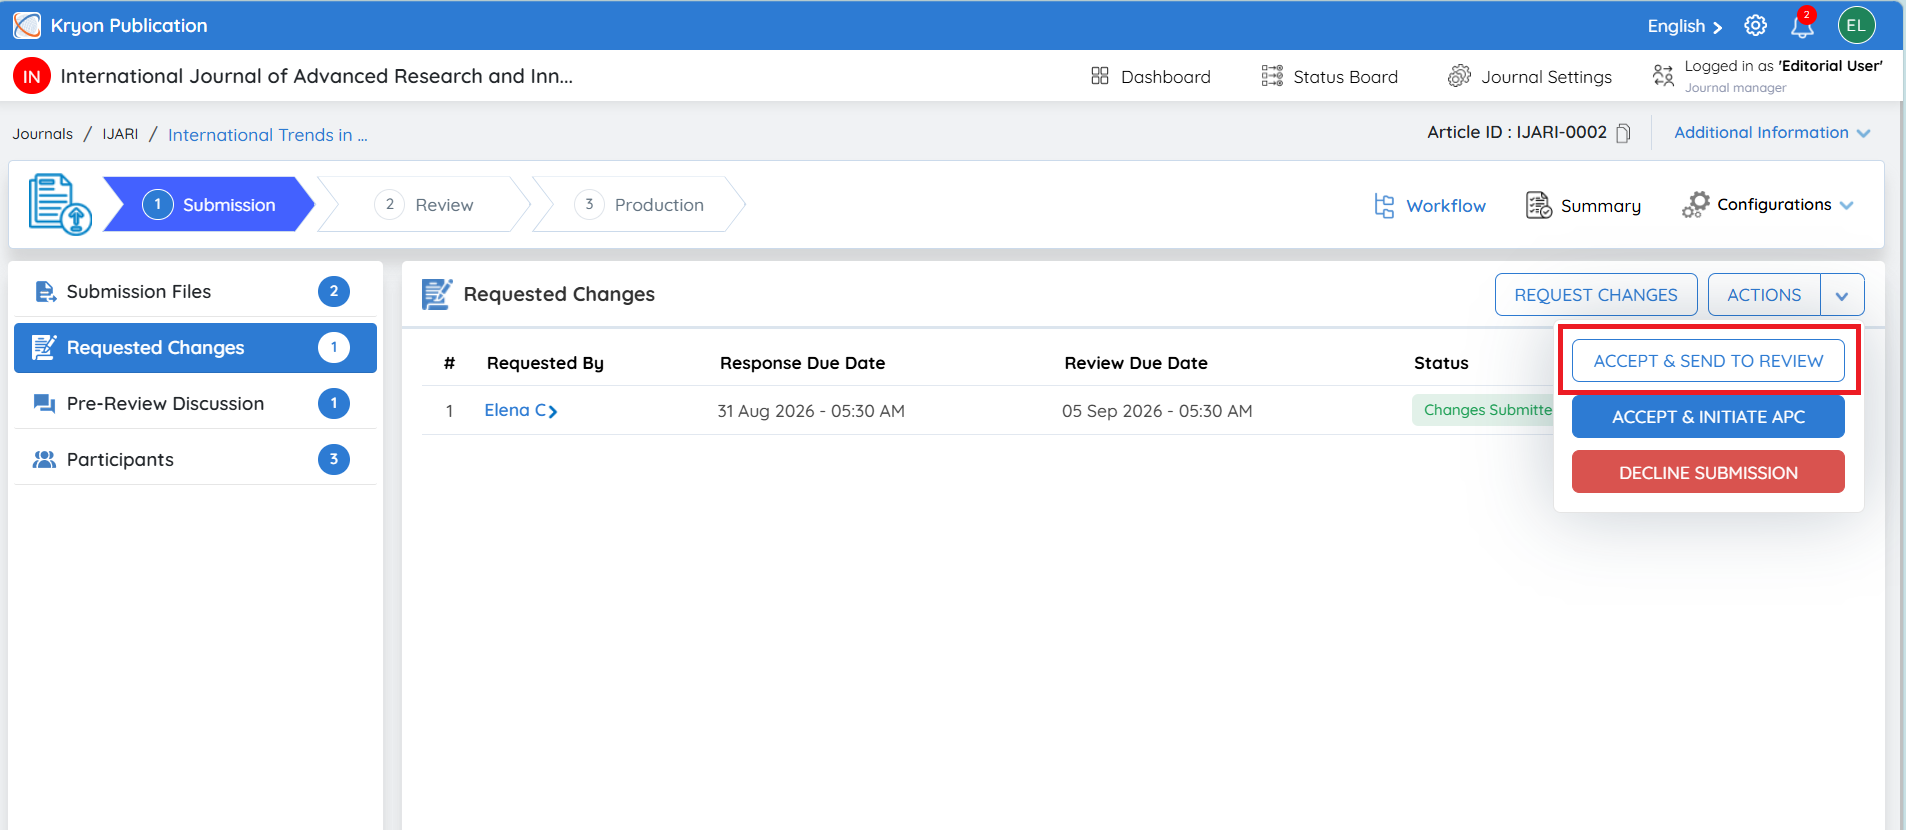Screen dimensions: 1906x830
Task: Click the Submission Files count badge 2
Action: 334,292
